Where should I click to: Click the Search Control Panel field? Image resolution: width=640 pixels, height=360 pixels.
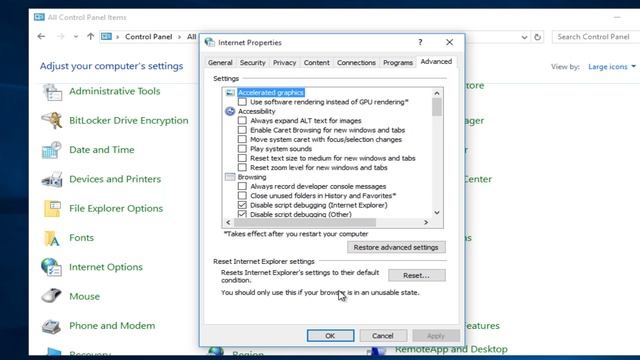click(596, 37)
